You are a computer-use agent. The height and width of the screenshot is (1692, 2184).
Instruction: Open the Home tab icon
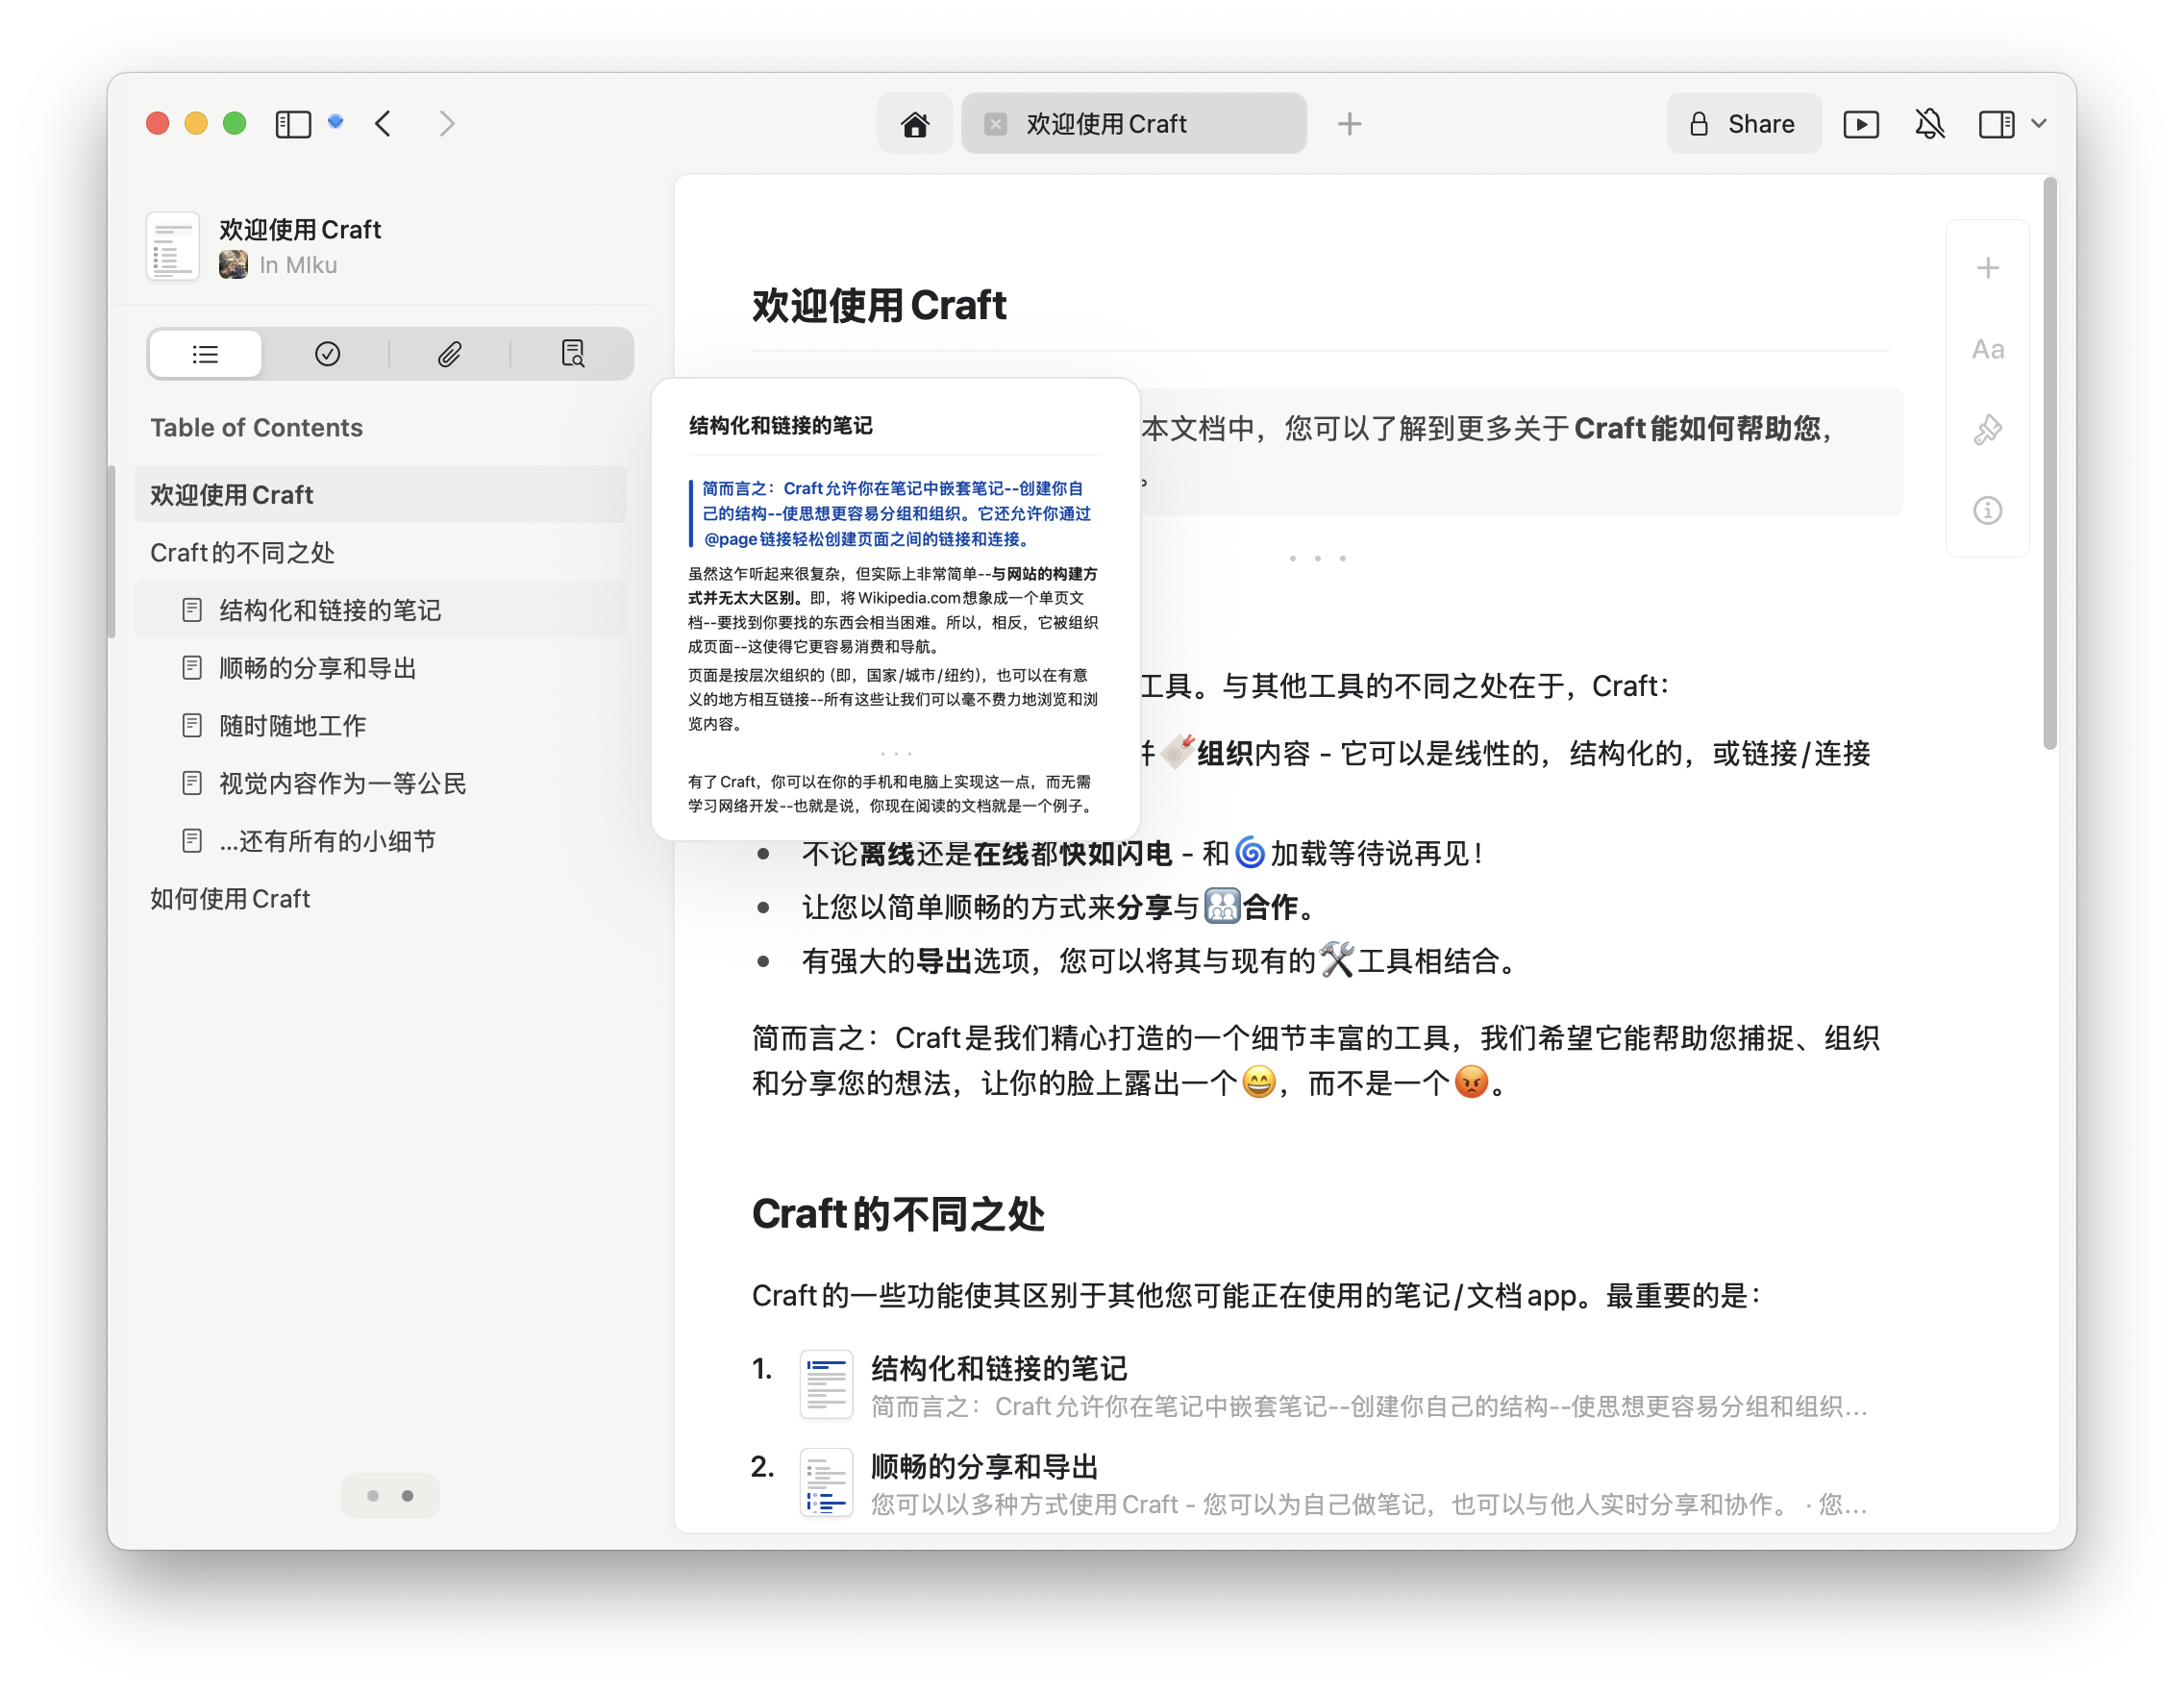pyautogui.click(x=914, y=124)
